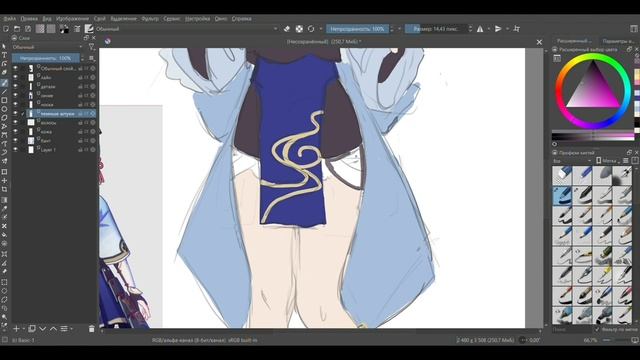640x360 pixels.
Task: Open the gradient fill picker
Action: pyautogui.click(x=40, y=29)
